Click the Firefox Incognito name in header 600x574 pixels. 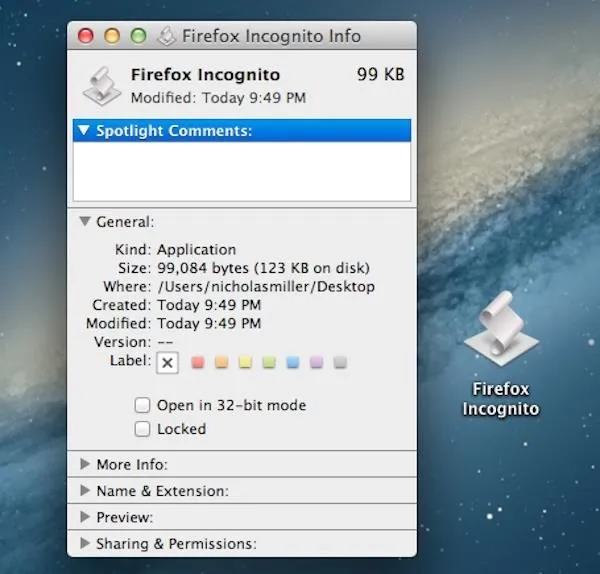(205, 75)
